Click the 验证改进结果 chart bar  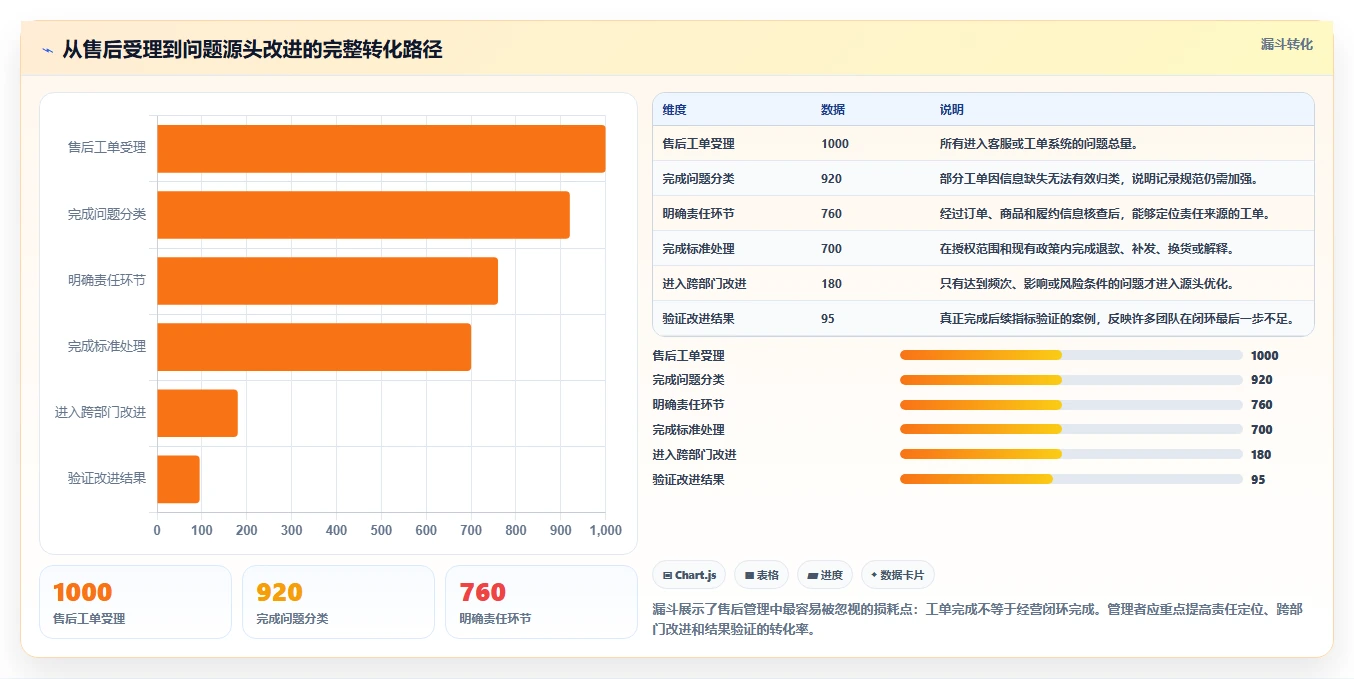178,479
